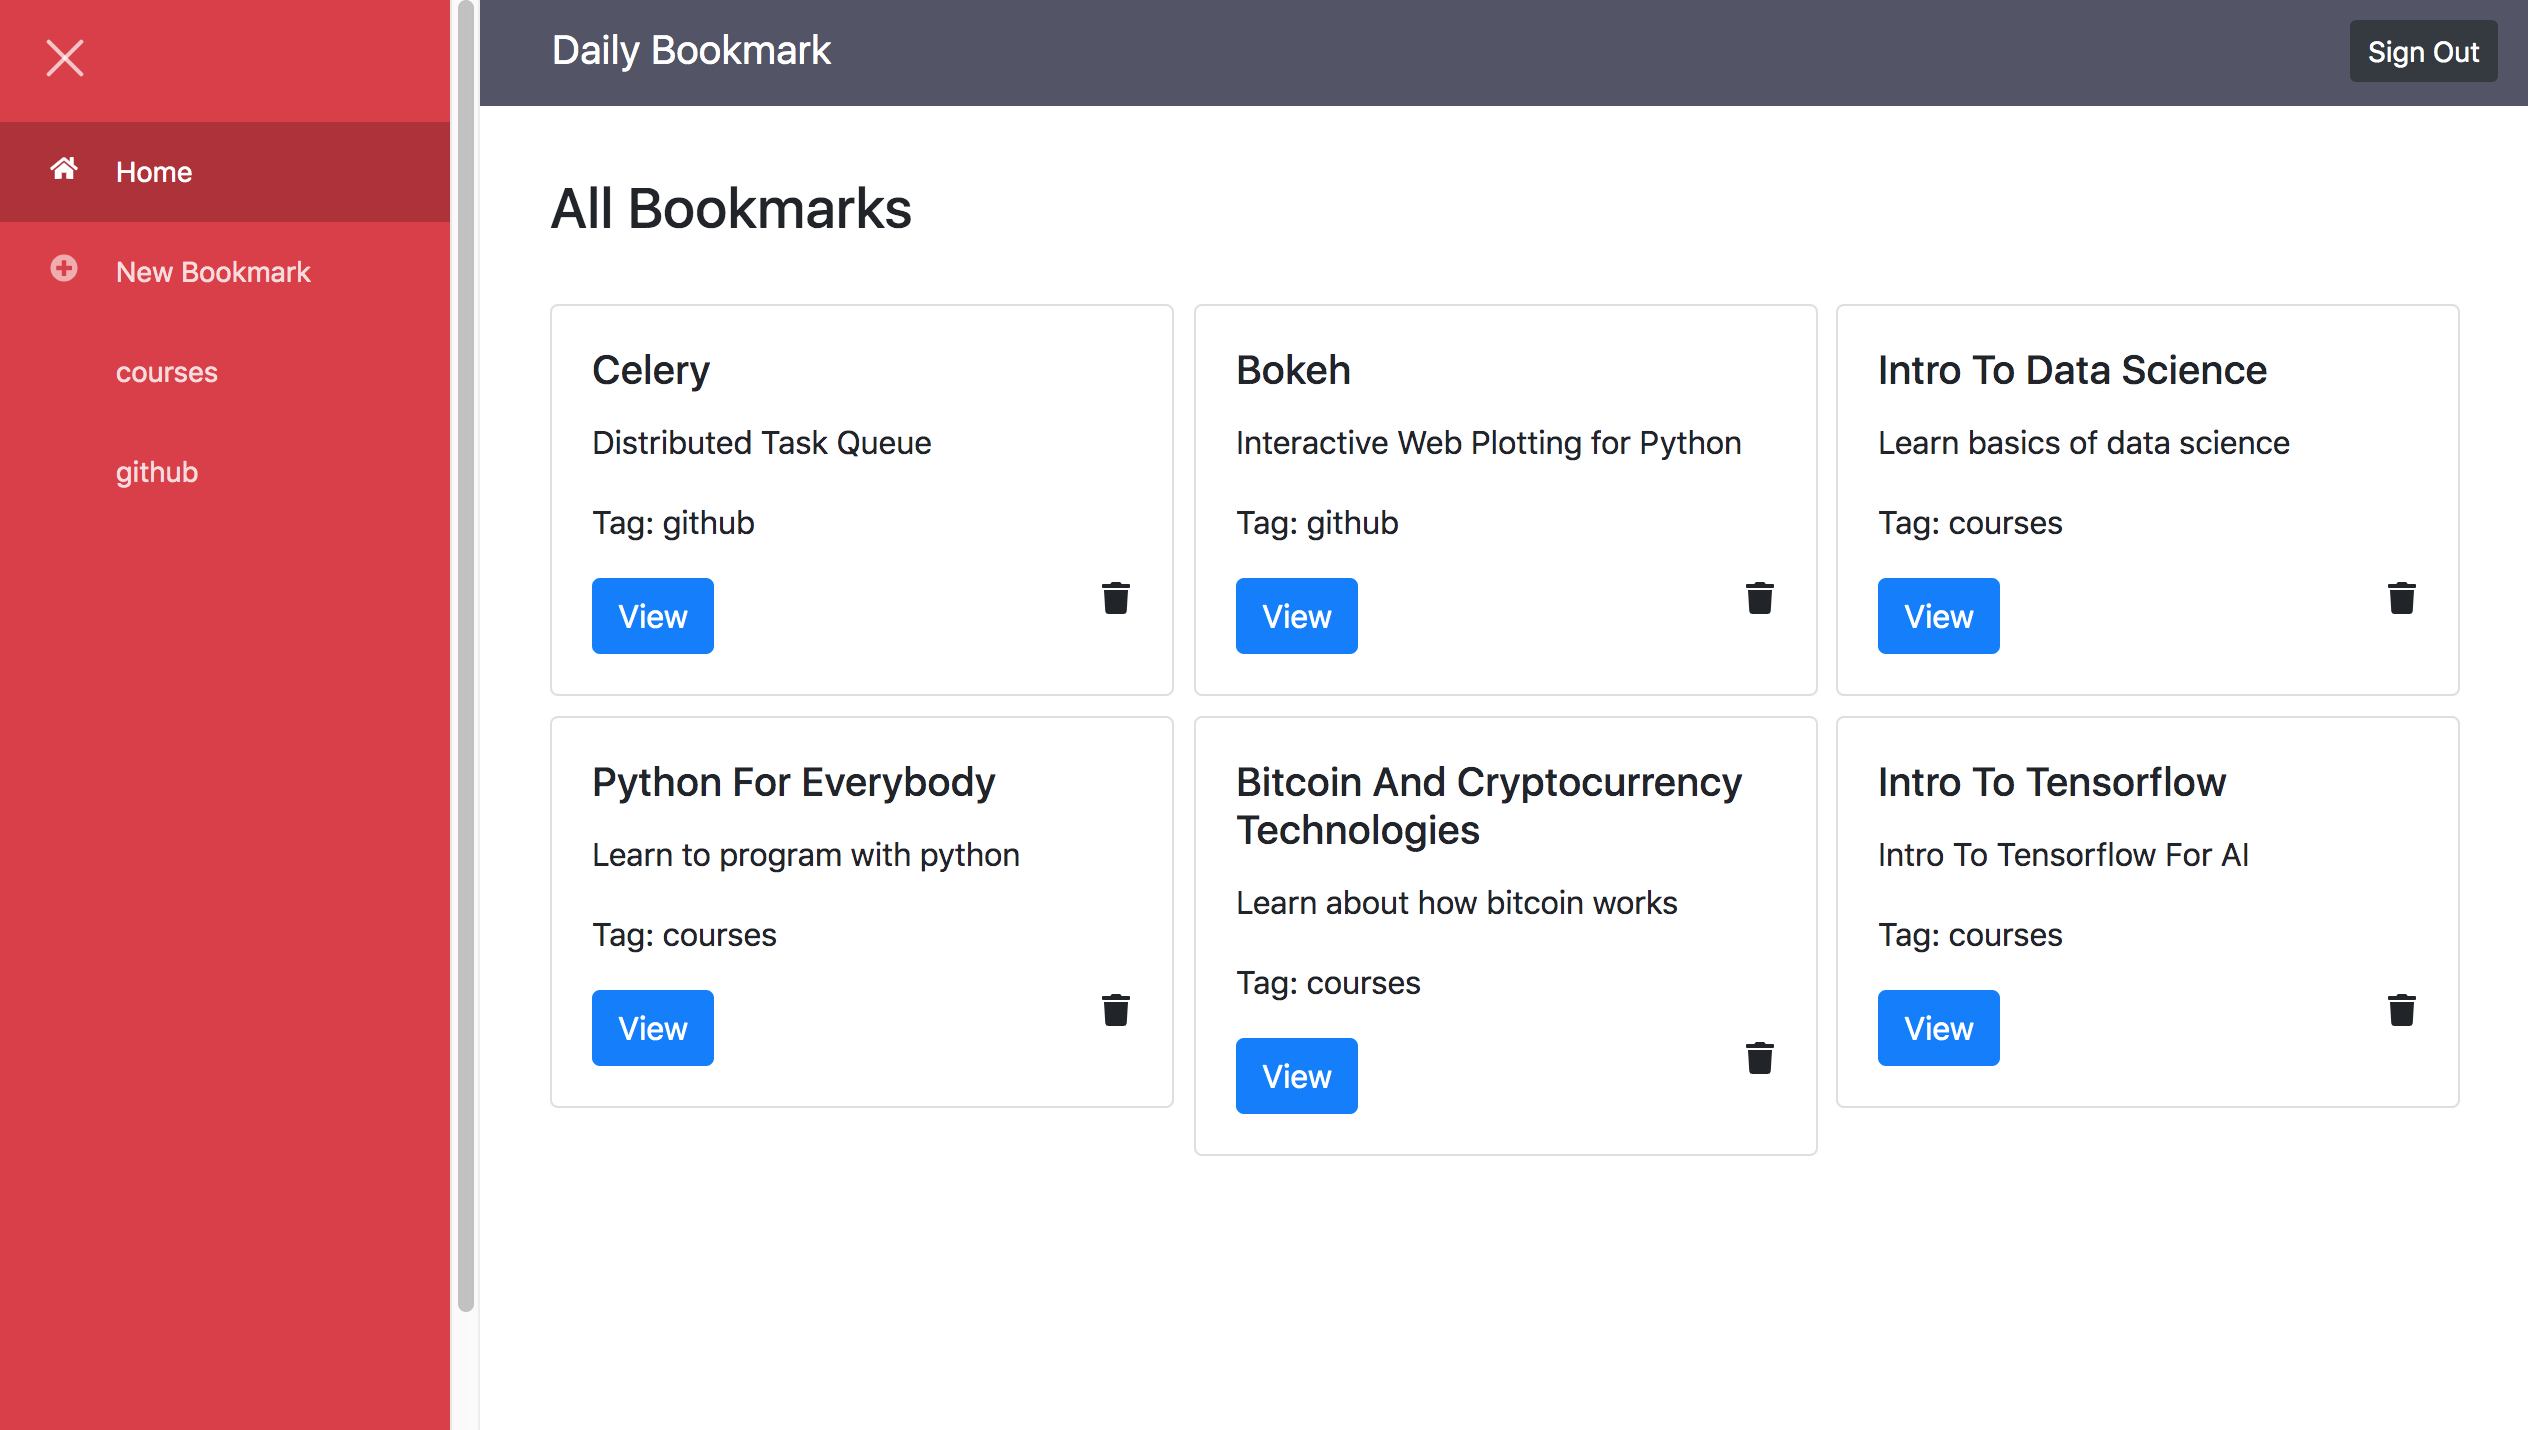Delete Python For Everybody with trash icon
The height and width of the screenshot is (1430, 2528).
(1116, 1010)
